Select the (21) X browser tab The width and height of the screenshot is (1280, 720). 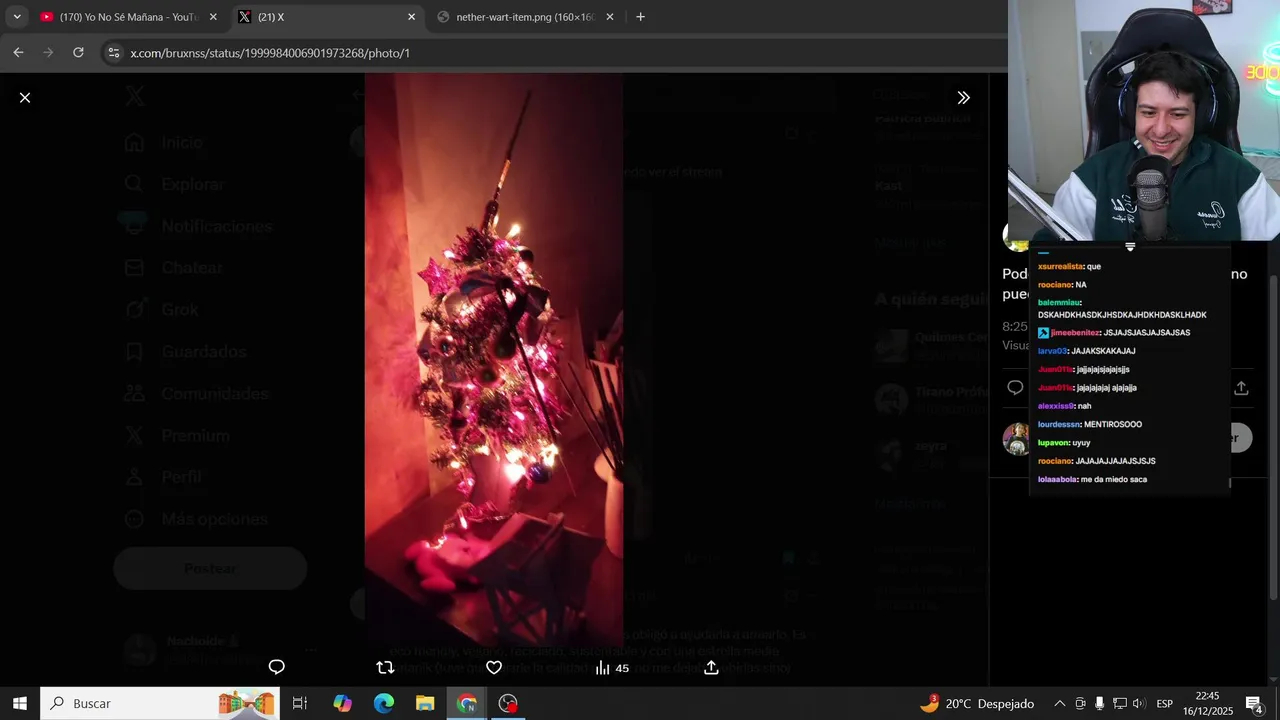click(x=326, y=17)
